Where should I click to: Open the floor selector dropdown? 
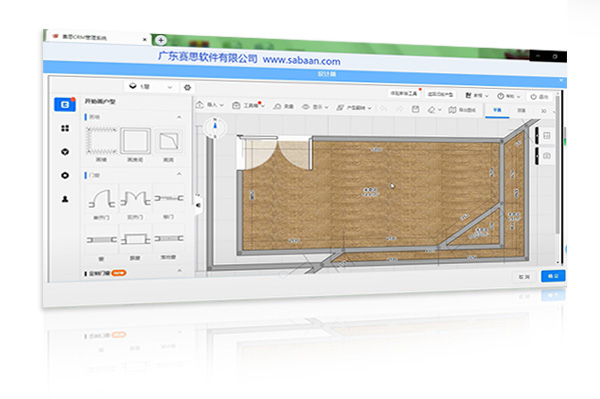tap(151, 86)
